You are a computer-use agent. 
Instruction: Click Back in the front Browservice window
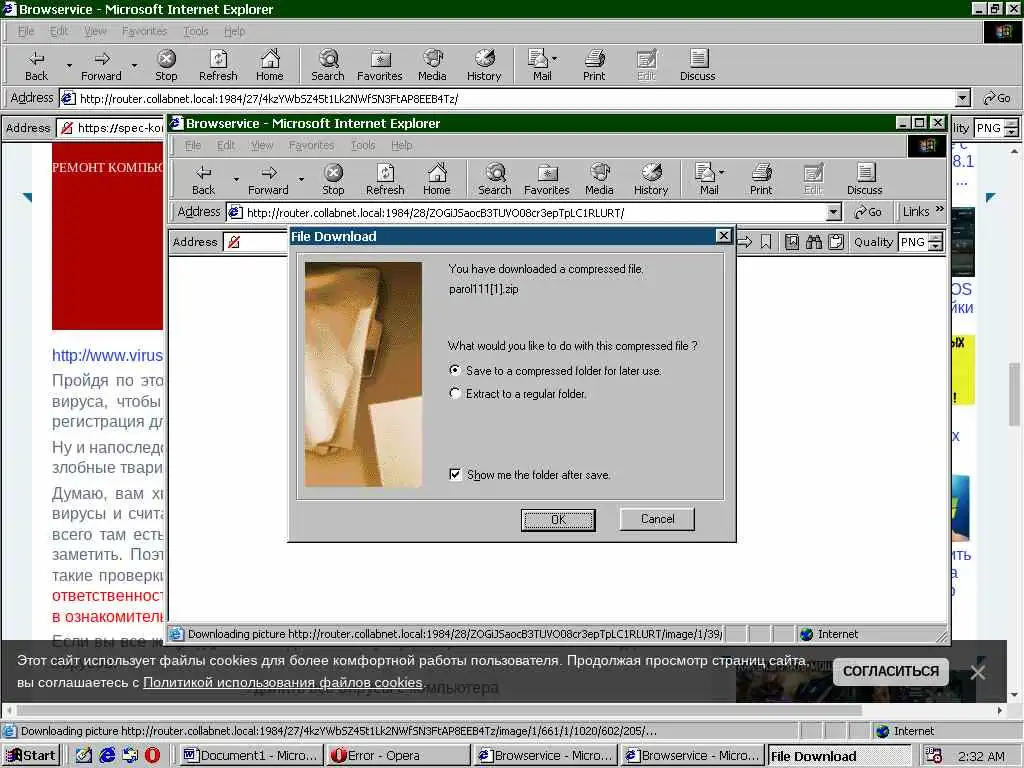click(x=203, y=180)
